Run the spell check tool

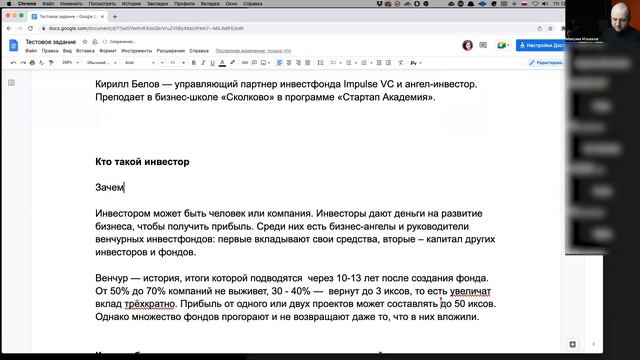pyautogui.click(x=42, y=63)
